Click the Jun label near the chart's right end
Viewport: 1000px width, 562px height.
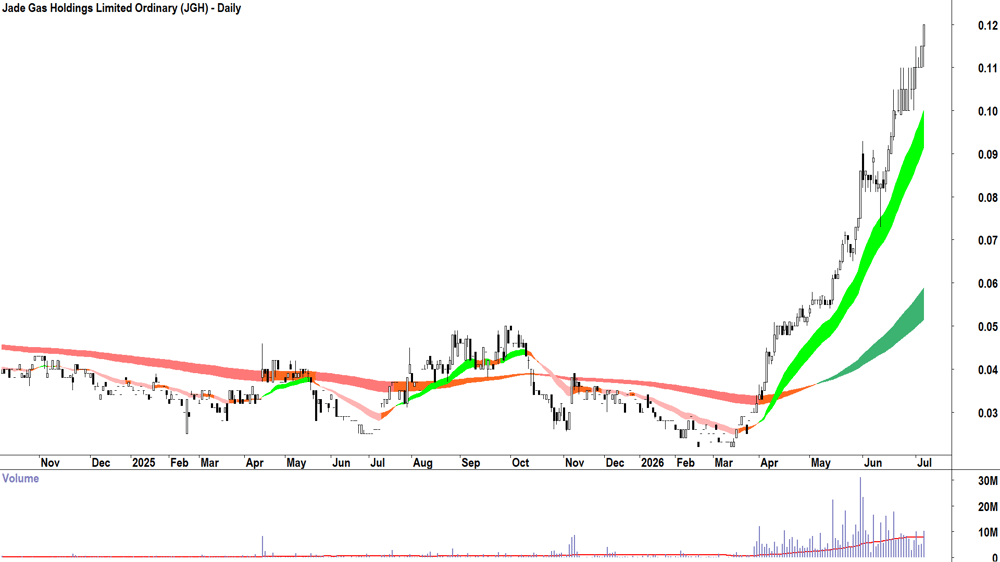click(x=872, y=463)
